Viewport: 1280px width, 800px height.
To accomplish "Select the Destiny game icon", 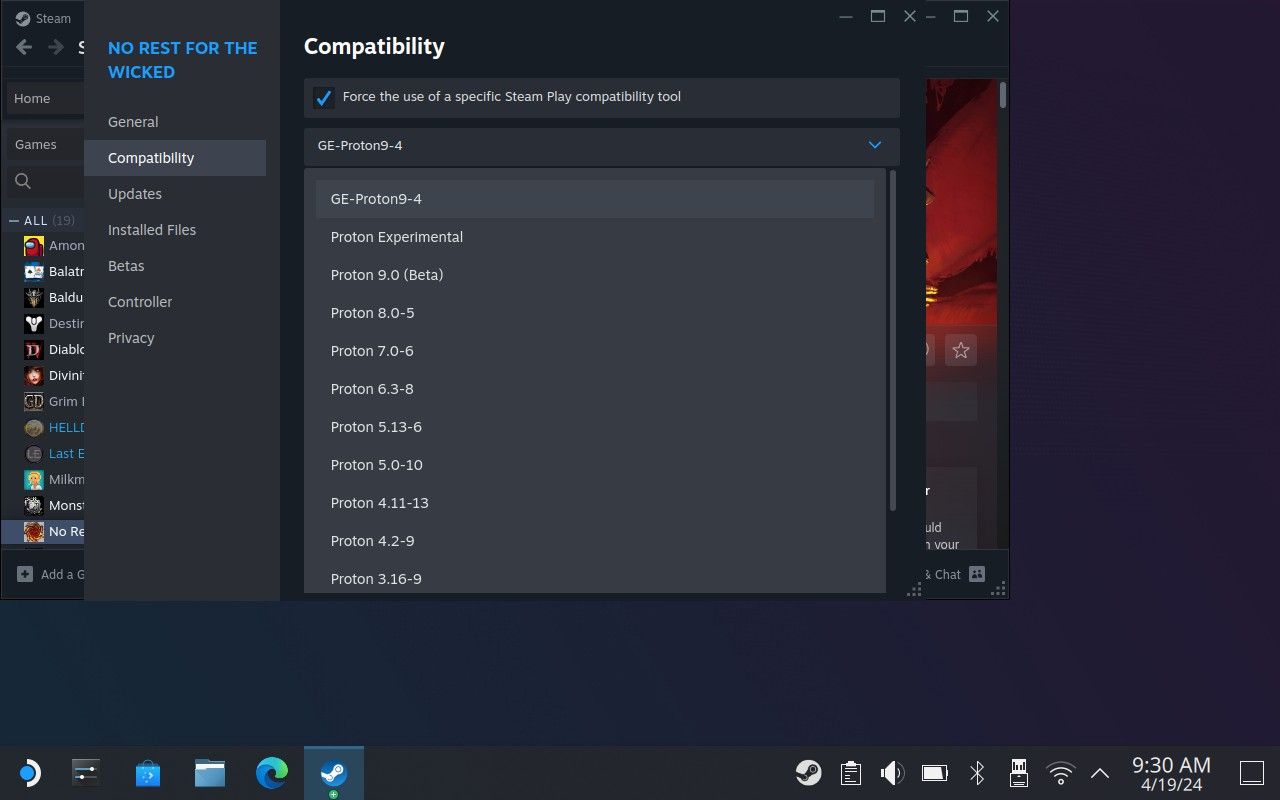I will 34,324.
